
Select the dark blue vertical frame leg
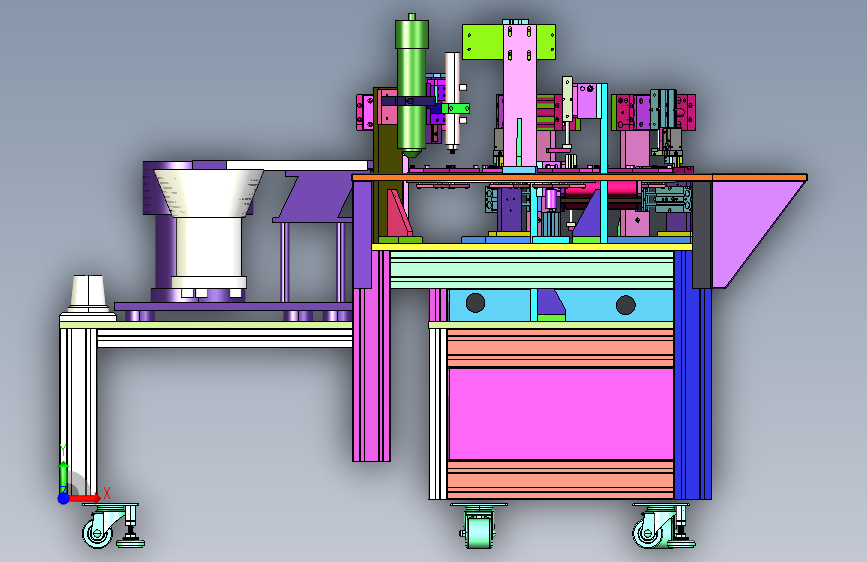coord(692,375)
